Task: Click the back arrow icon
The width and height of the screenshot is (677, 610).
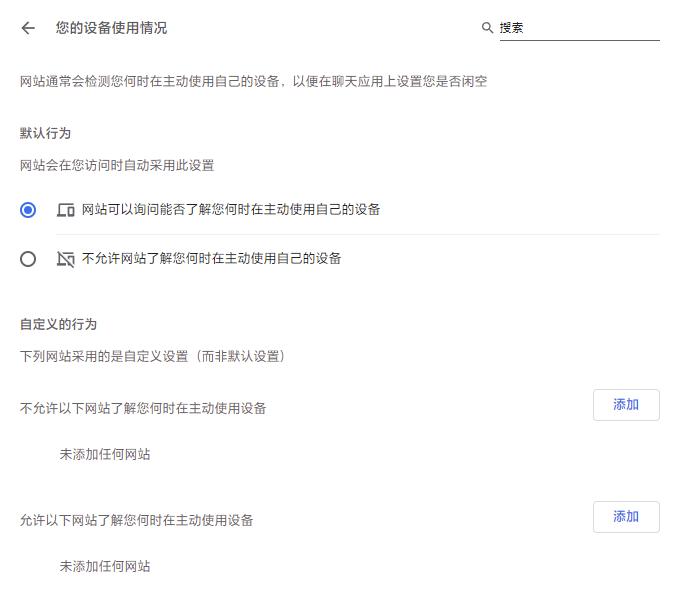Action: [x=28, y=28]
